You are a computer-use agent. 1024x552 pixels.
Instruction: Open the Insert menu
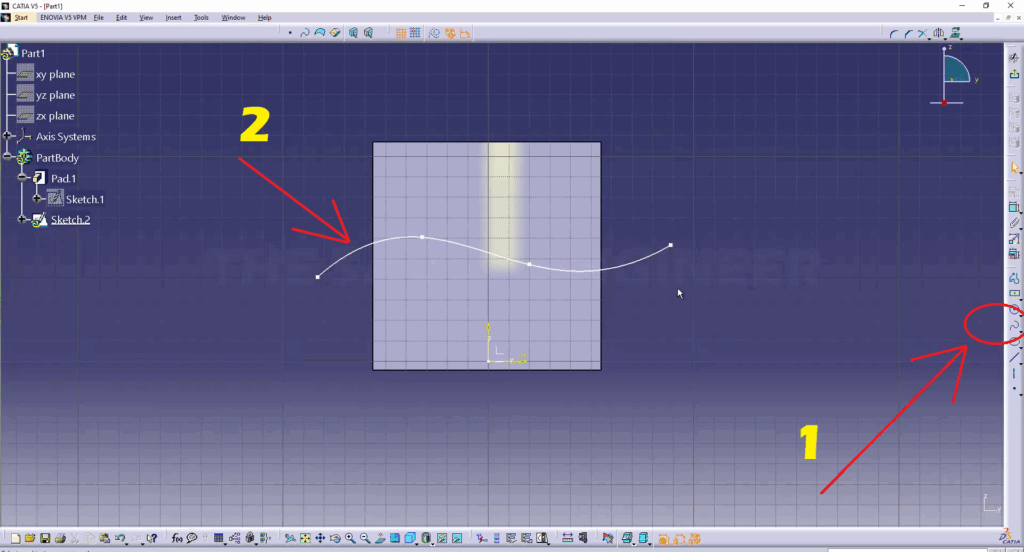tap(174, 18)
